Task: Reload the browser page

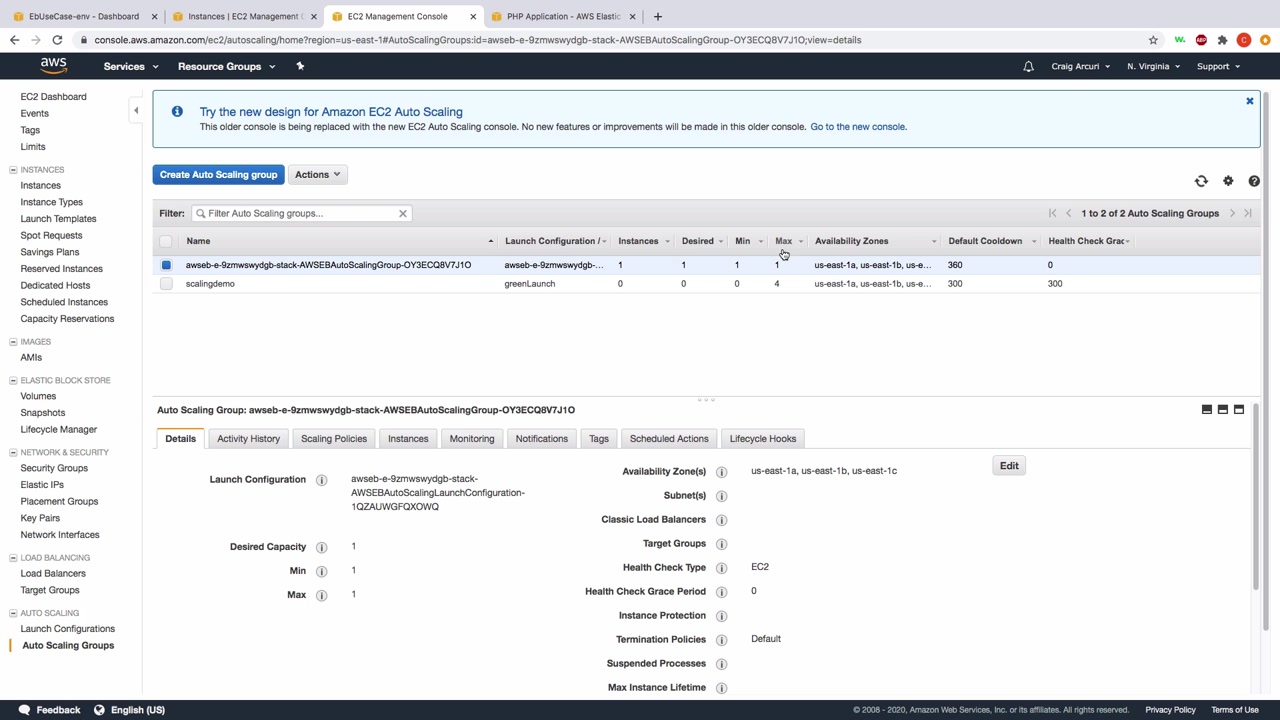Action: point(57,40)
